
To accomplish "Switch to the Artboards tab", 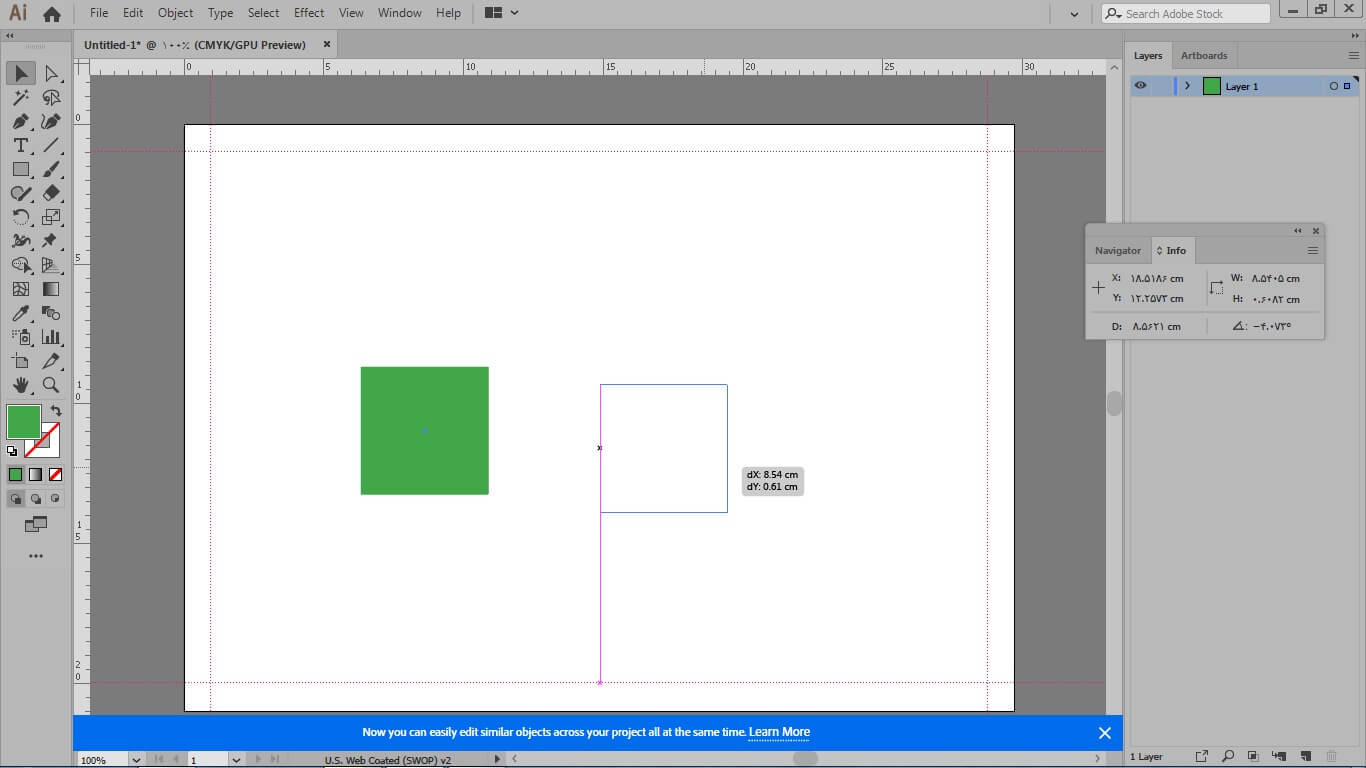I will 1203,56.
